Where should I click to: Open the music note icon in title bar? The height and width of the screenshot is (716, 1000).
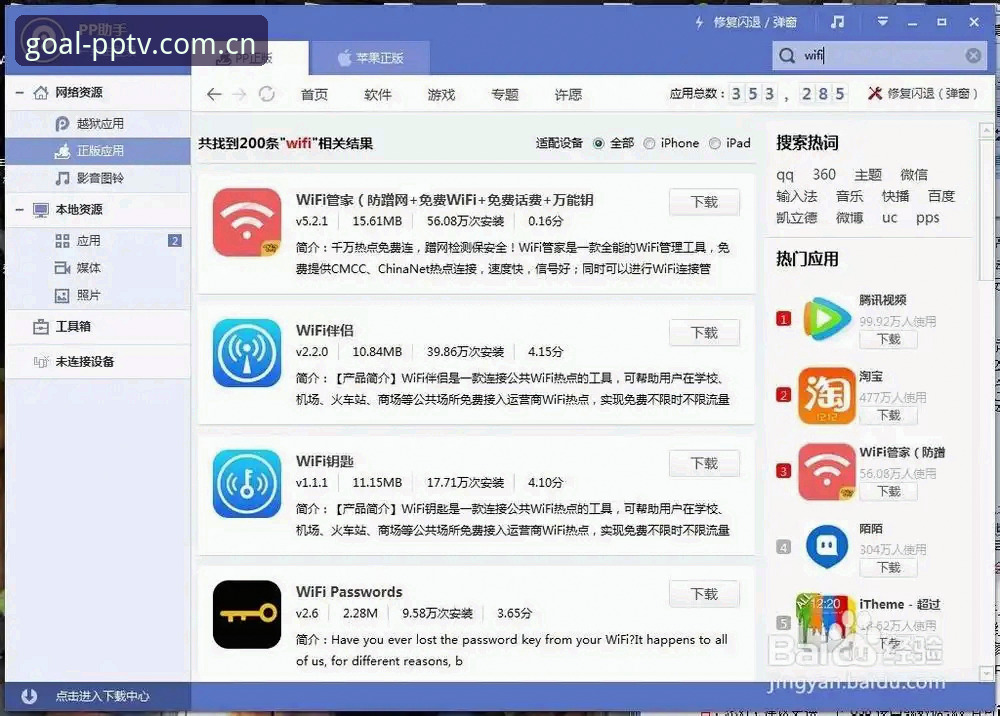point(837,22)
